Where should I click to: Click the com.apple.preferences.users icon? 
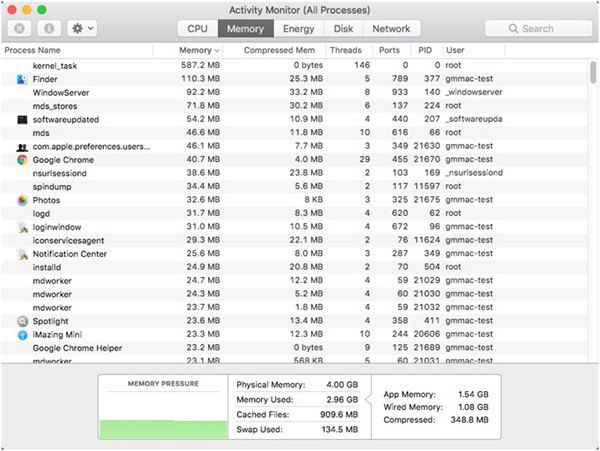22,147
